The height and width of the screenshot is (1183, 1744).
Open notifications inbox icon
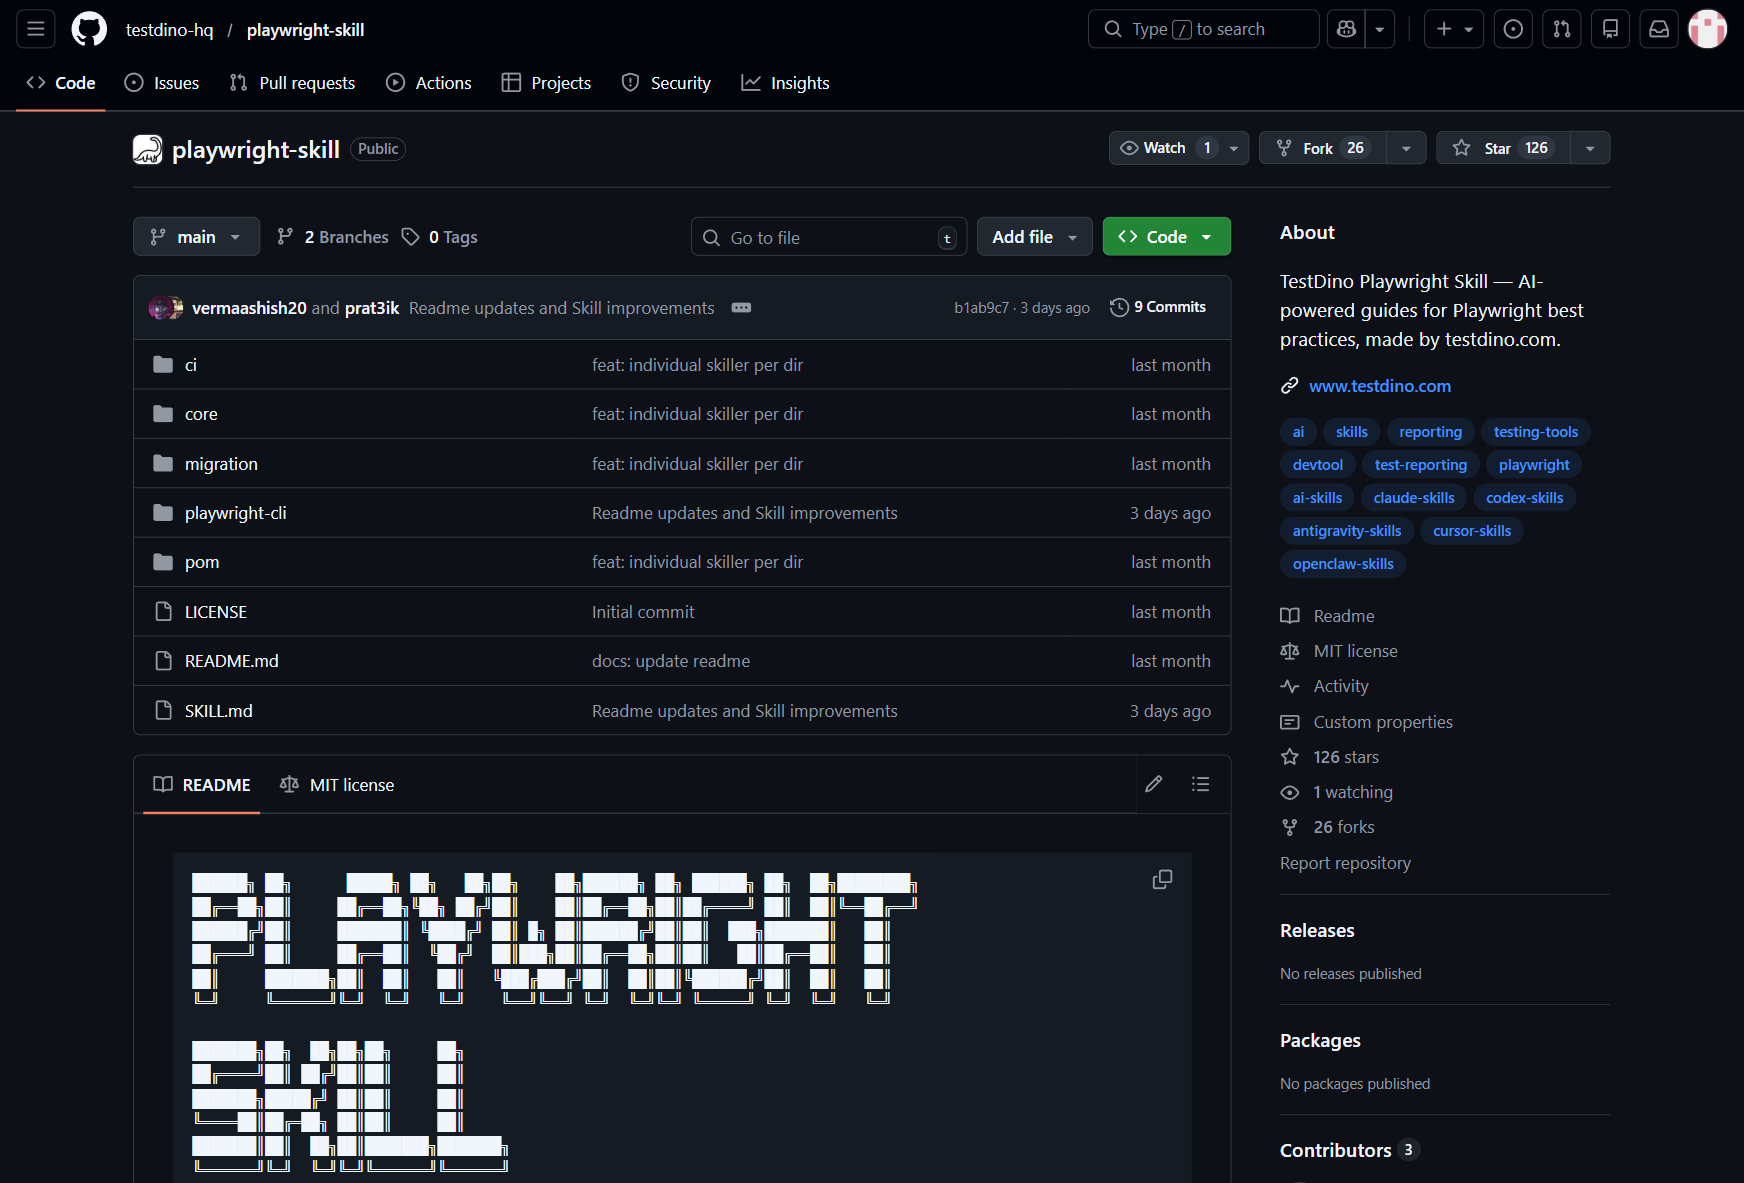(x=1658, y=29)
